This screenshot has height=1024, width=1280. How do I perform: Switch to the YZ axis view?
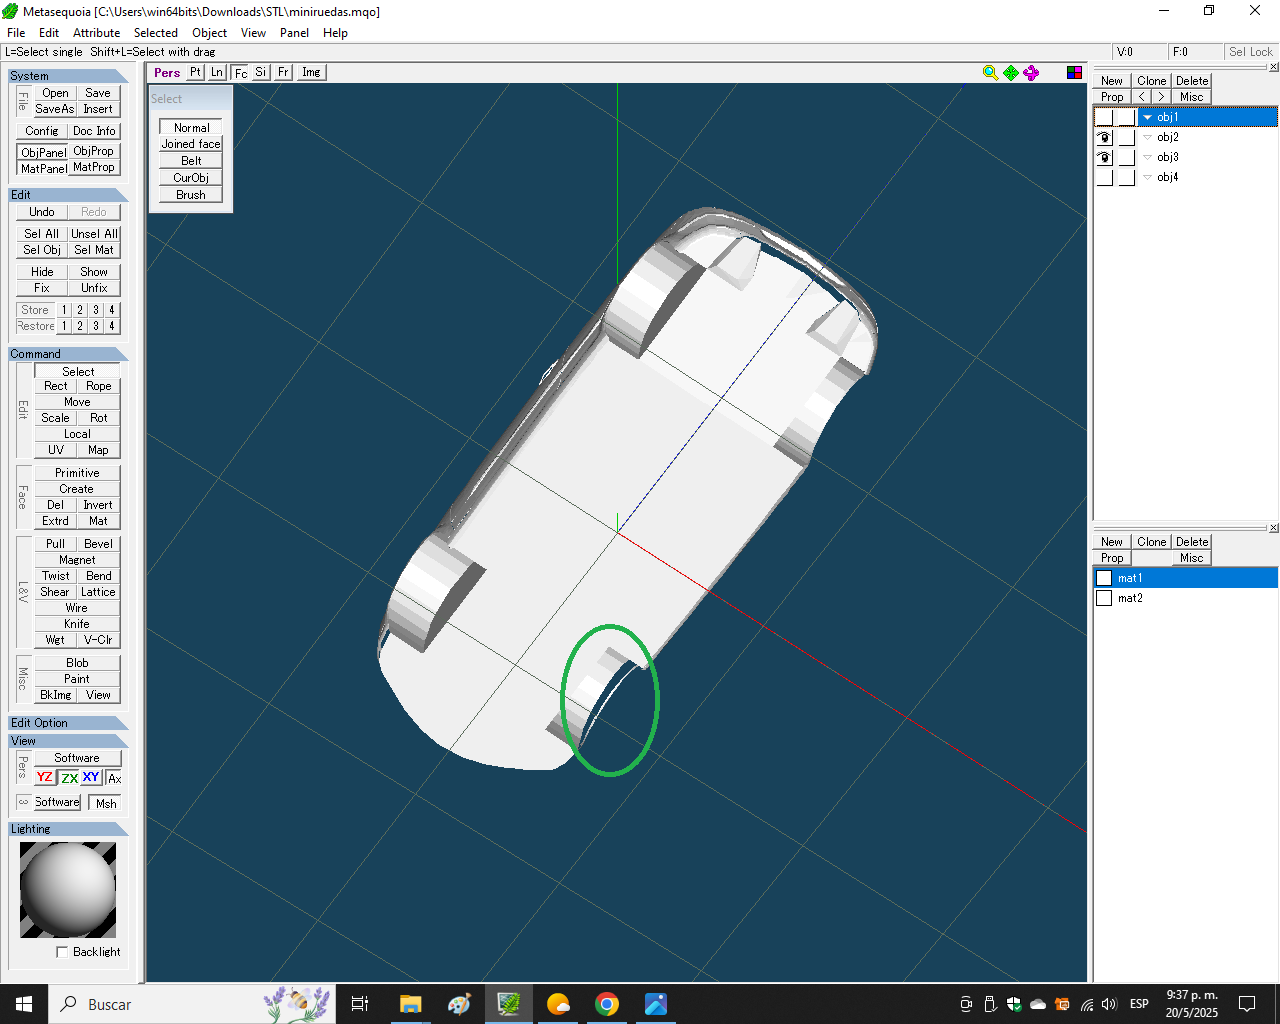click(45, 777)
